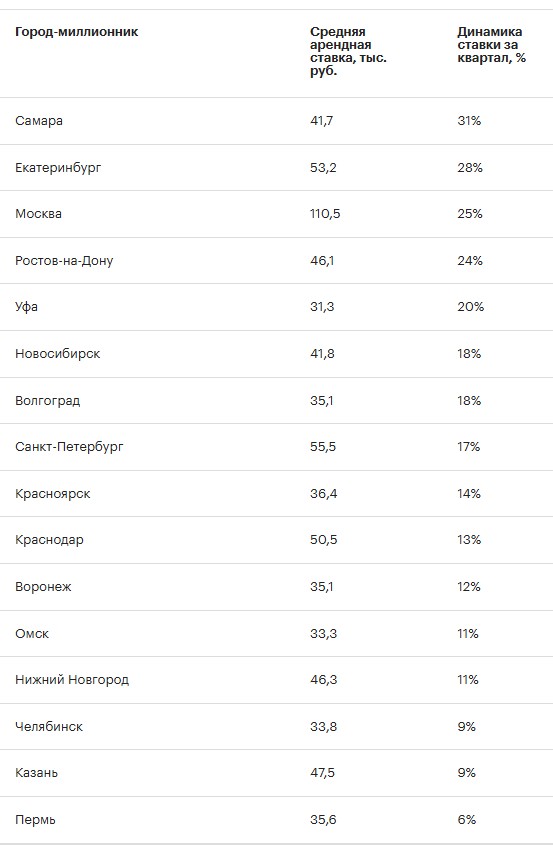Click the 6% value in Пермь row
The height and width of the screenshot is (852, 553).
click(467, 820)
